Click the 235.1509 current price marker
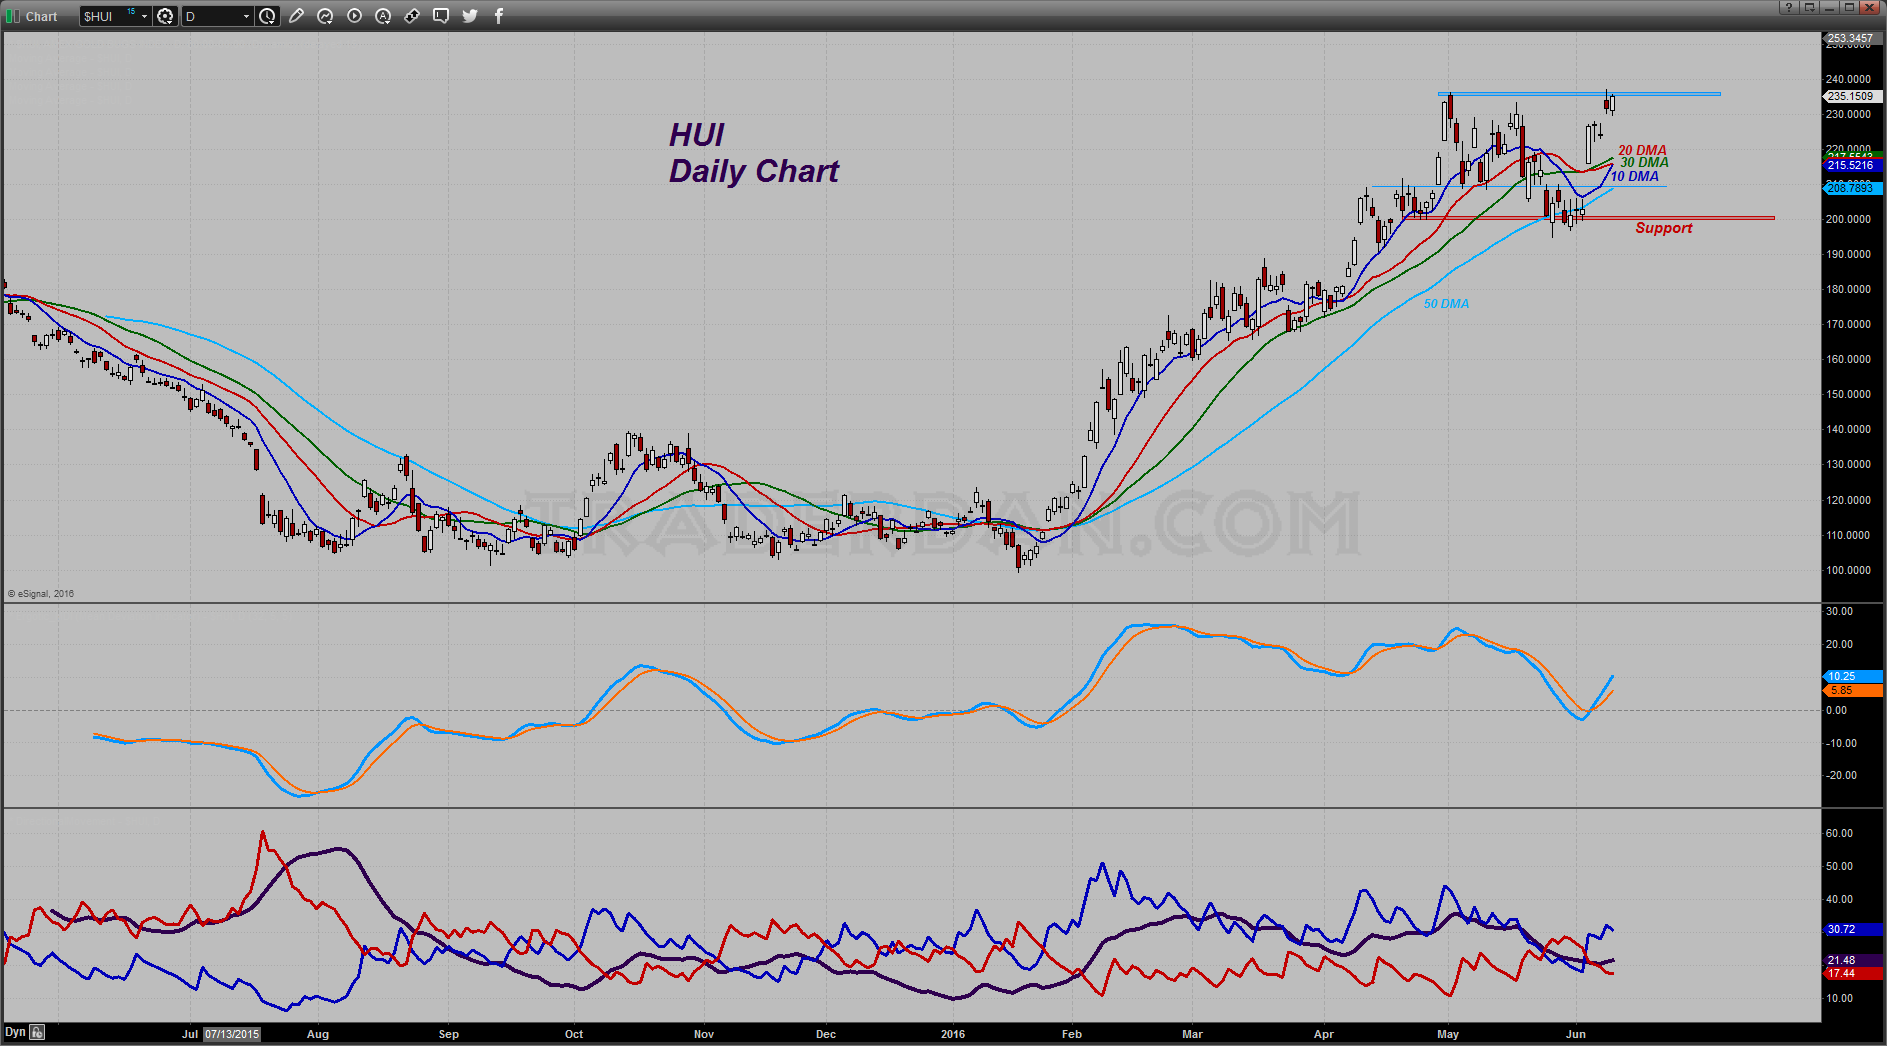 pos(1851,96)
